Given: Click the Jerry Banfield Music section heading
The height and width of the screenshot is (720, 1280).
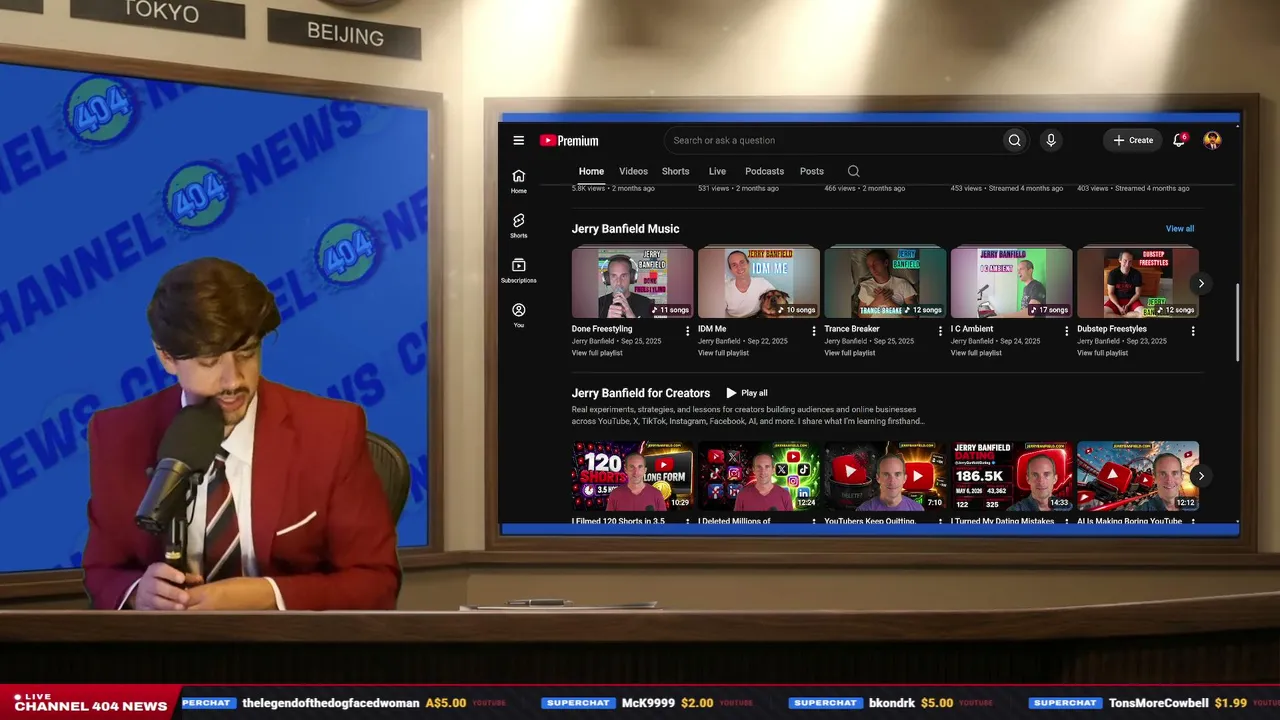Looking at the screenshot, I should click(x=625, y=229).
